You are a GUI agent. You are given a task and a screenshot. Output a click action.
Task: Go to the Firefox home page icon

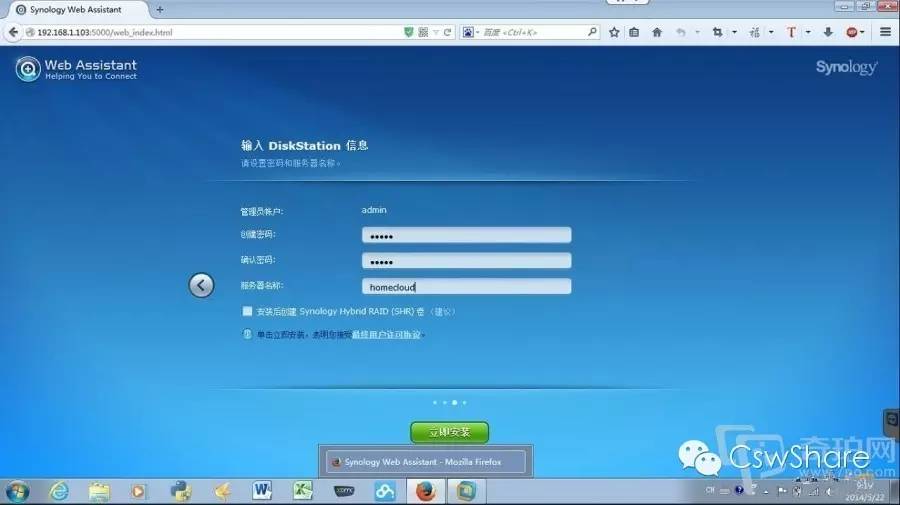657,32
